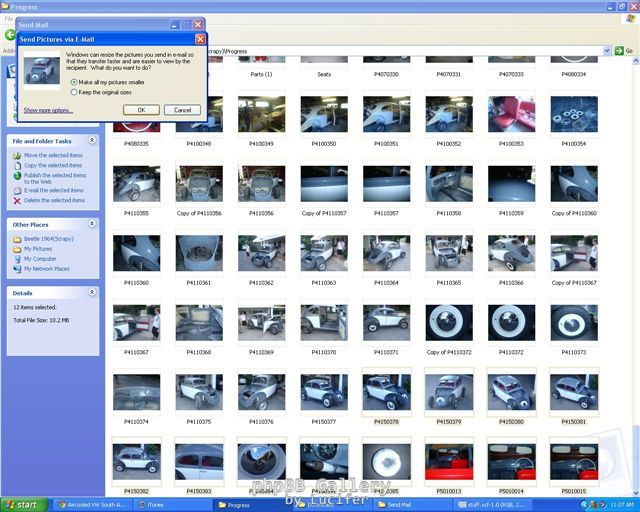640x512 pixels.
Task: Select thumbnail P4150382
Action: click(137, 462)
